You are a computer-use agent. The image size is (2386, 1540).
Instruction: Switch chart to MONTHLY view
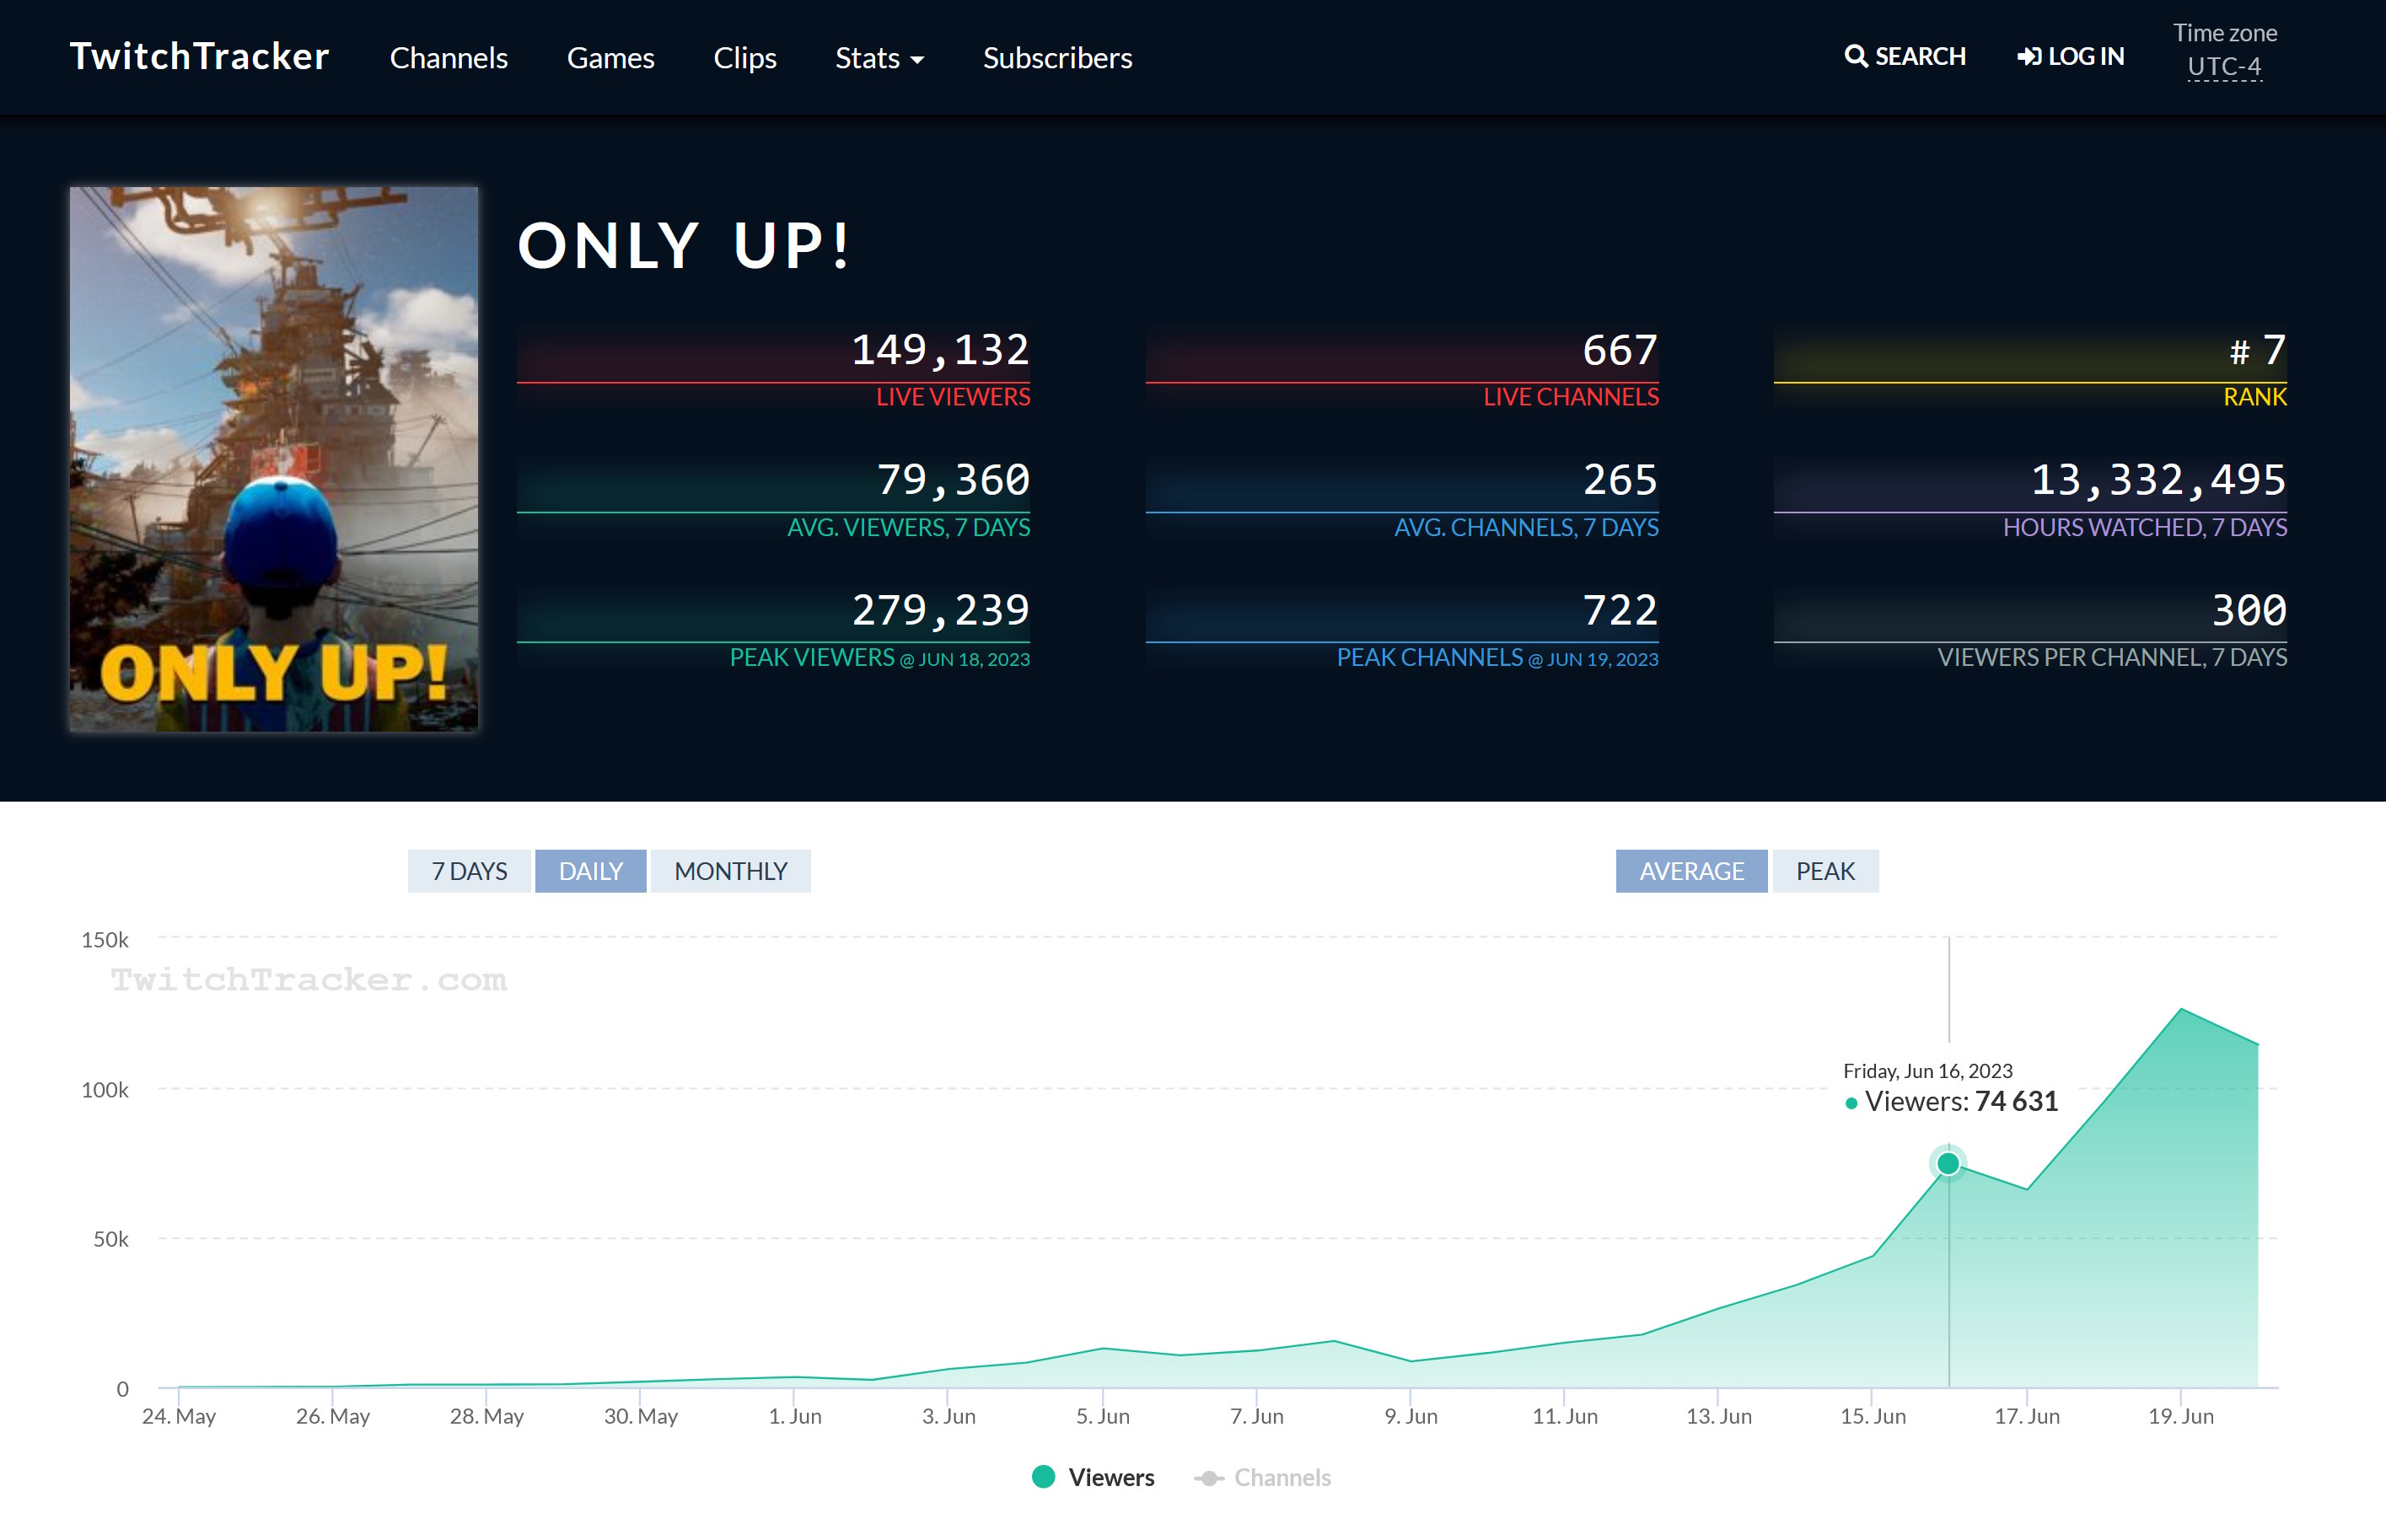click(730, 871)
